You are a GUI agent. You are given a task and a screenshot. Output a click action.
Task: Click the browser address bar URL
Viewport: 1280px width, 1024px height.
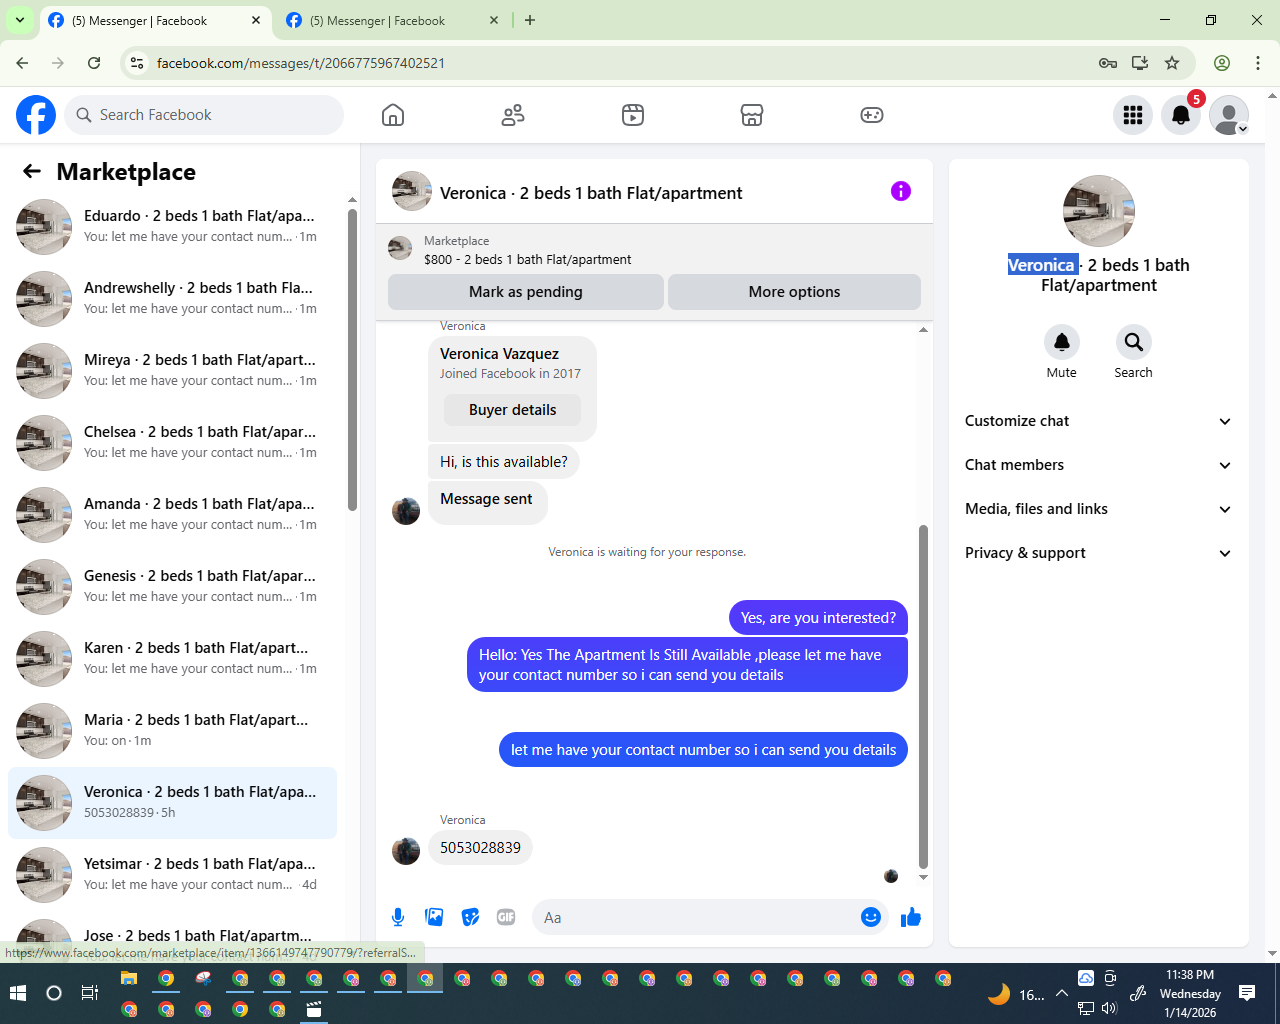pyautogui.click(x=301, y=63)
